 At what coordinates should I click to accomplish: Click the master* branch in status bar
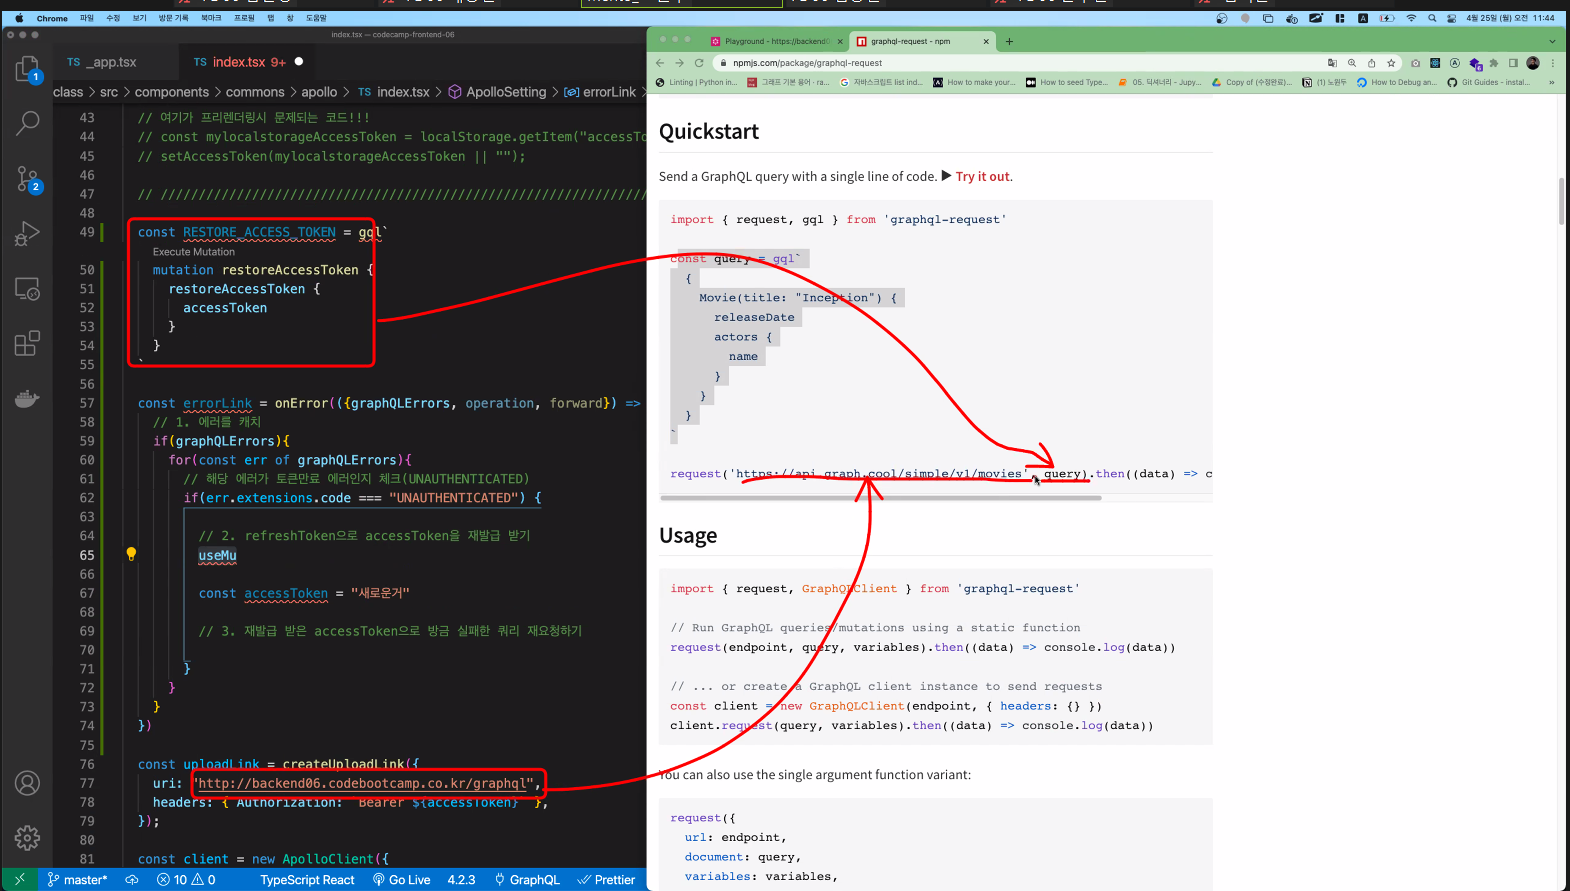[77, 880]
